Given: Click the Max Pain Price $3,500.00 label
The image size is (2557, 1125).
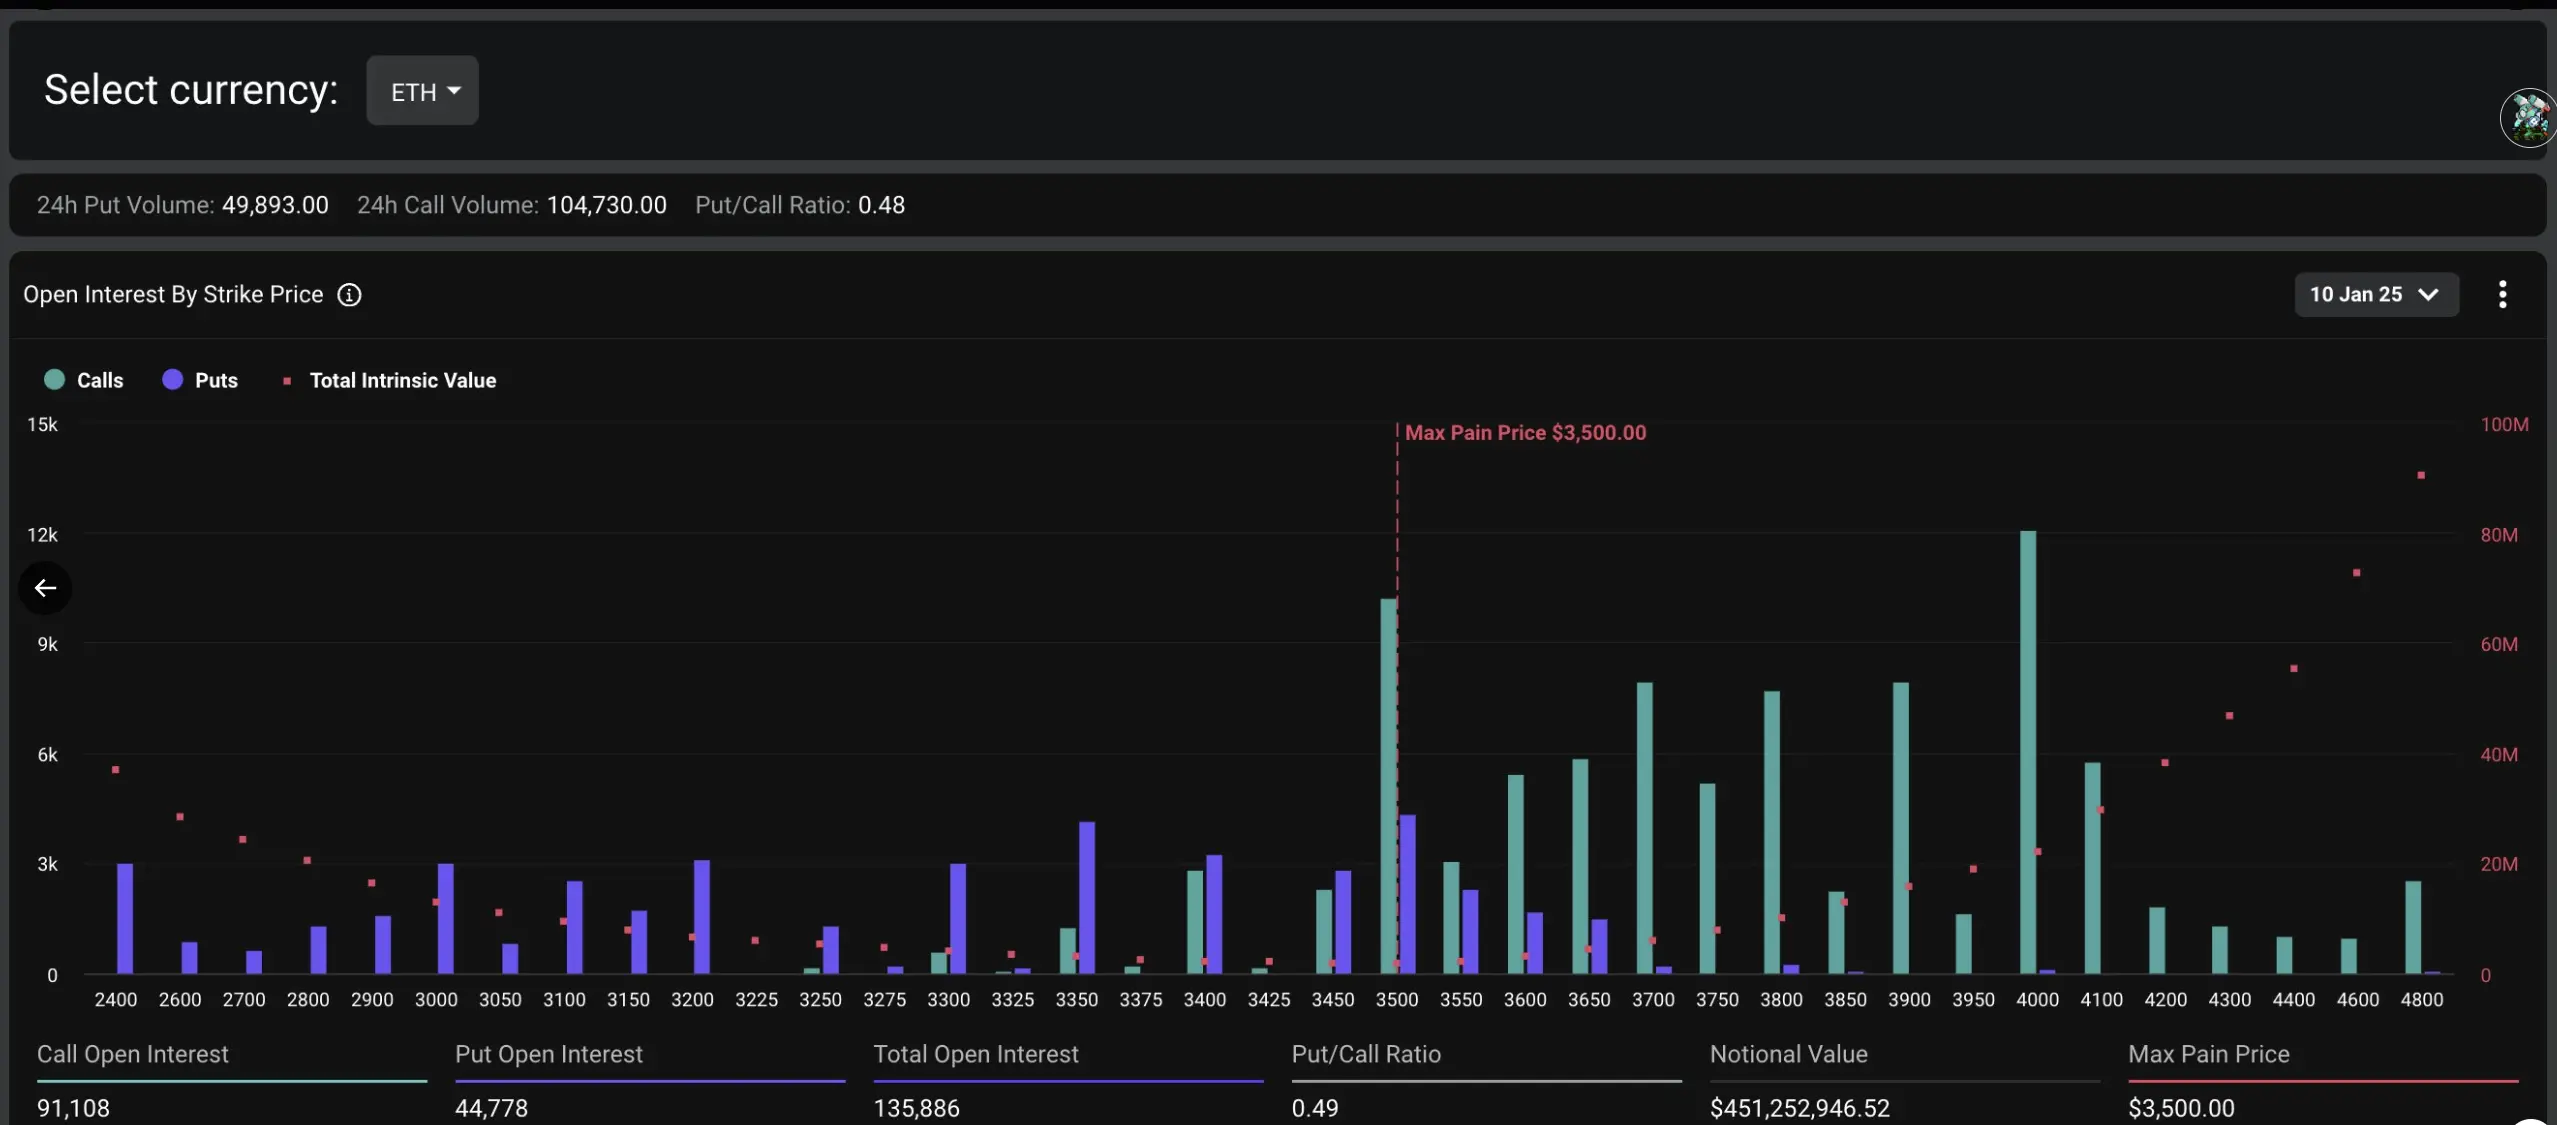Looking at the screenshot, I should coord(1525,433).
